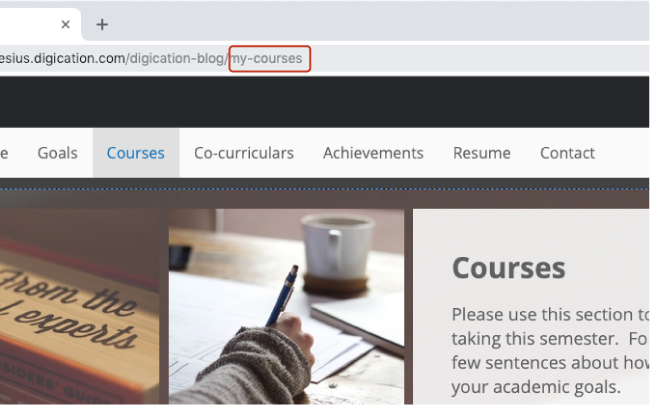
Task: Click the my-courses part of the URL
Action: click(267, 58)
